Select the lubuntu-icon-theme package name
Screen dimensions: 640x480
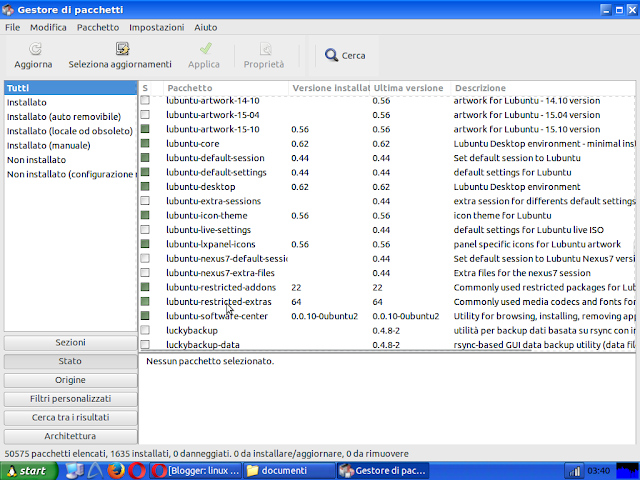pos(207,216)
